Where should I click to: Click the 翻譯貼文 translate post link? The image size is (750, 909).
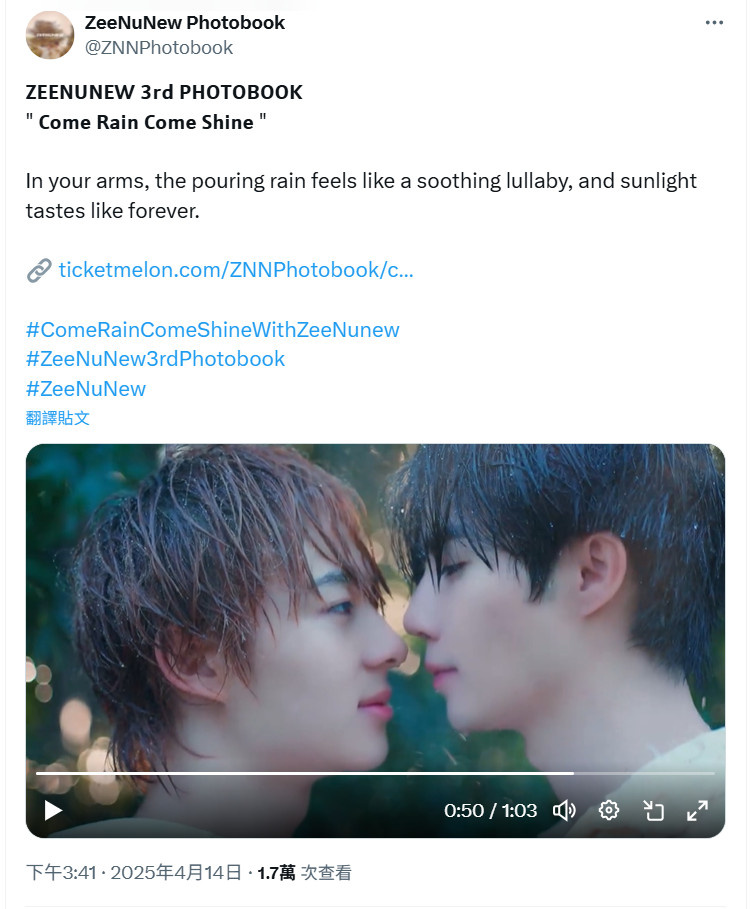click(57, 418)
